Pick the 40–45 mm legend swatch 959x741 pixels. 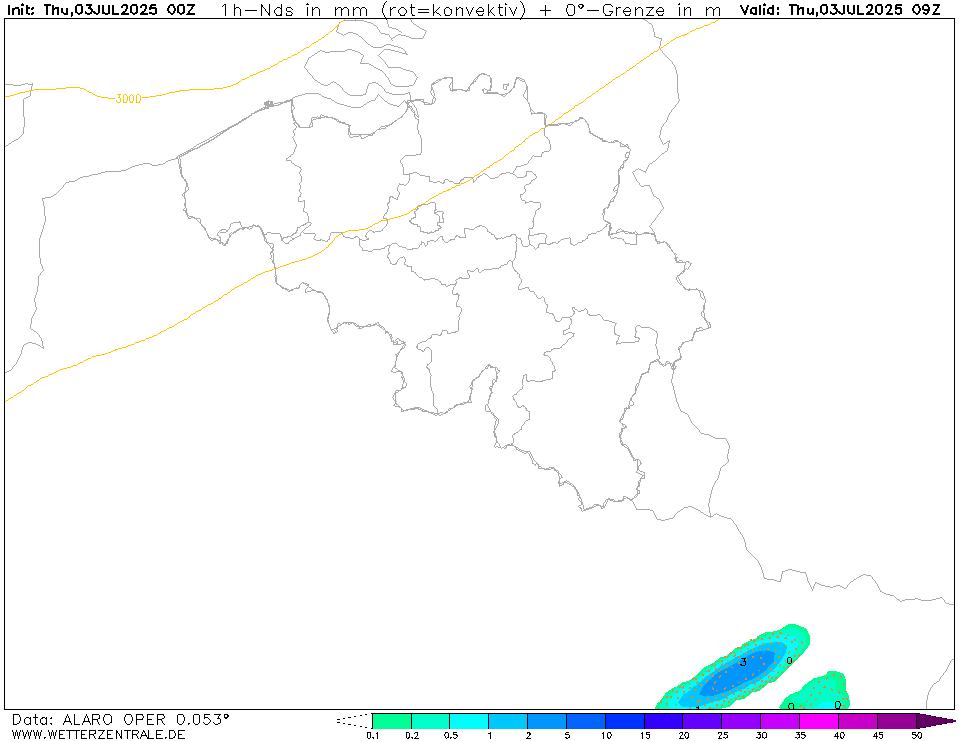[857, 721]
